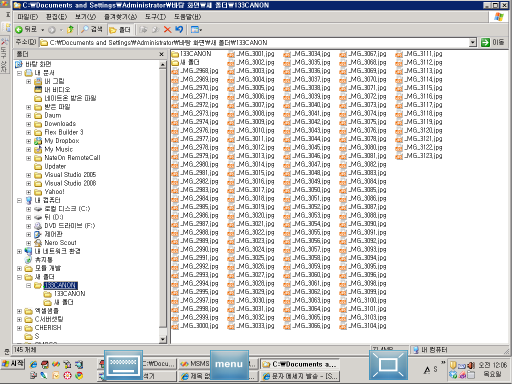Select child 133CANON subfolder in tree
Screen dimensions: 512x384
coord(69,294)
